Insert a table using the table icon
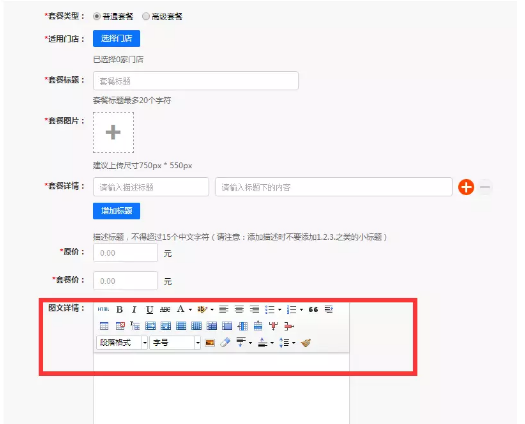 pos(104,326)
